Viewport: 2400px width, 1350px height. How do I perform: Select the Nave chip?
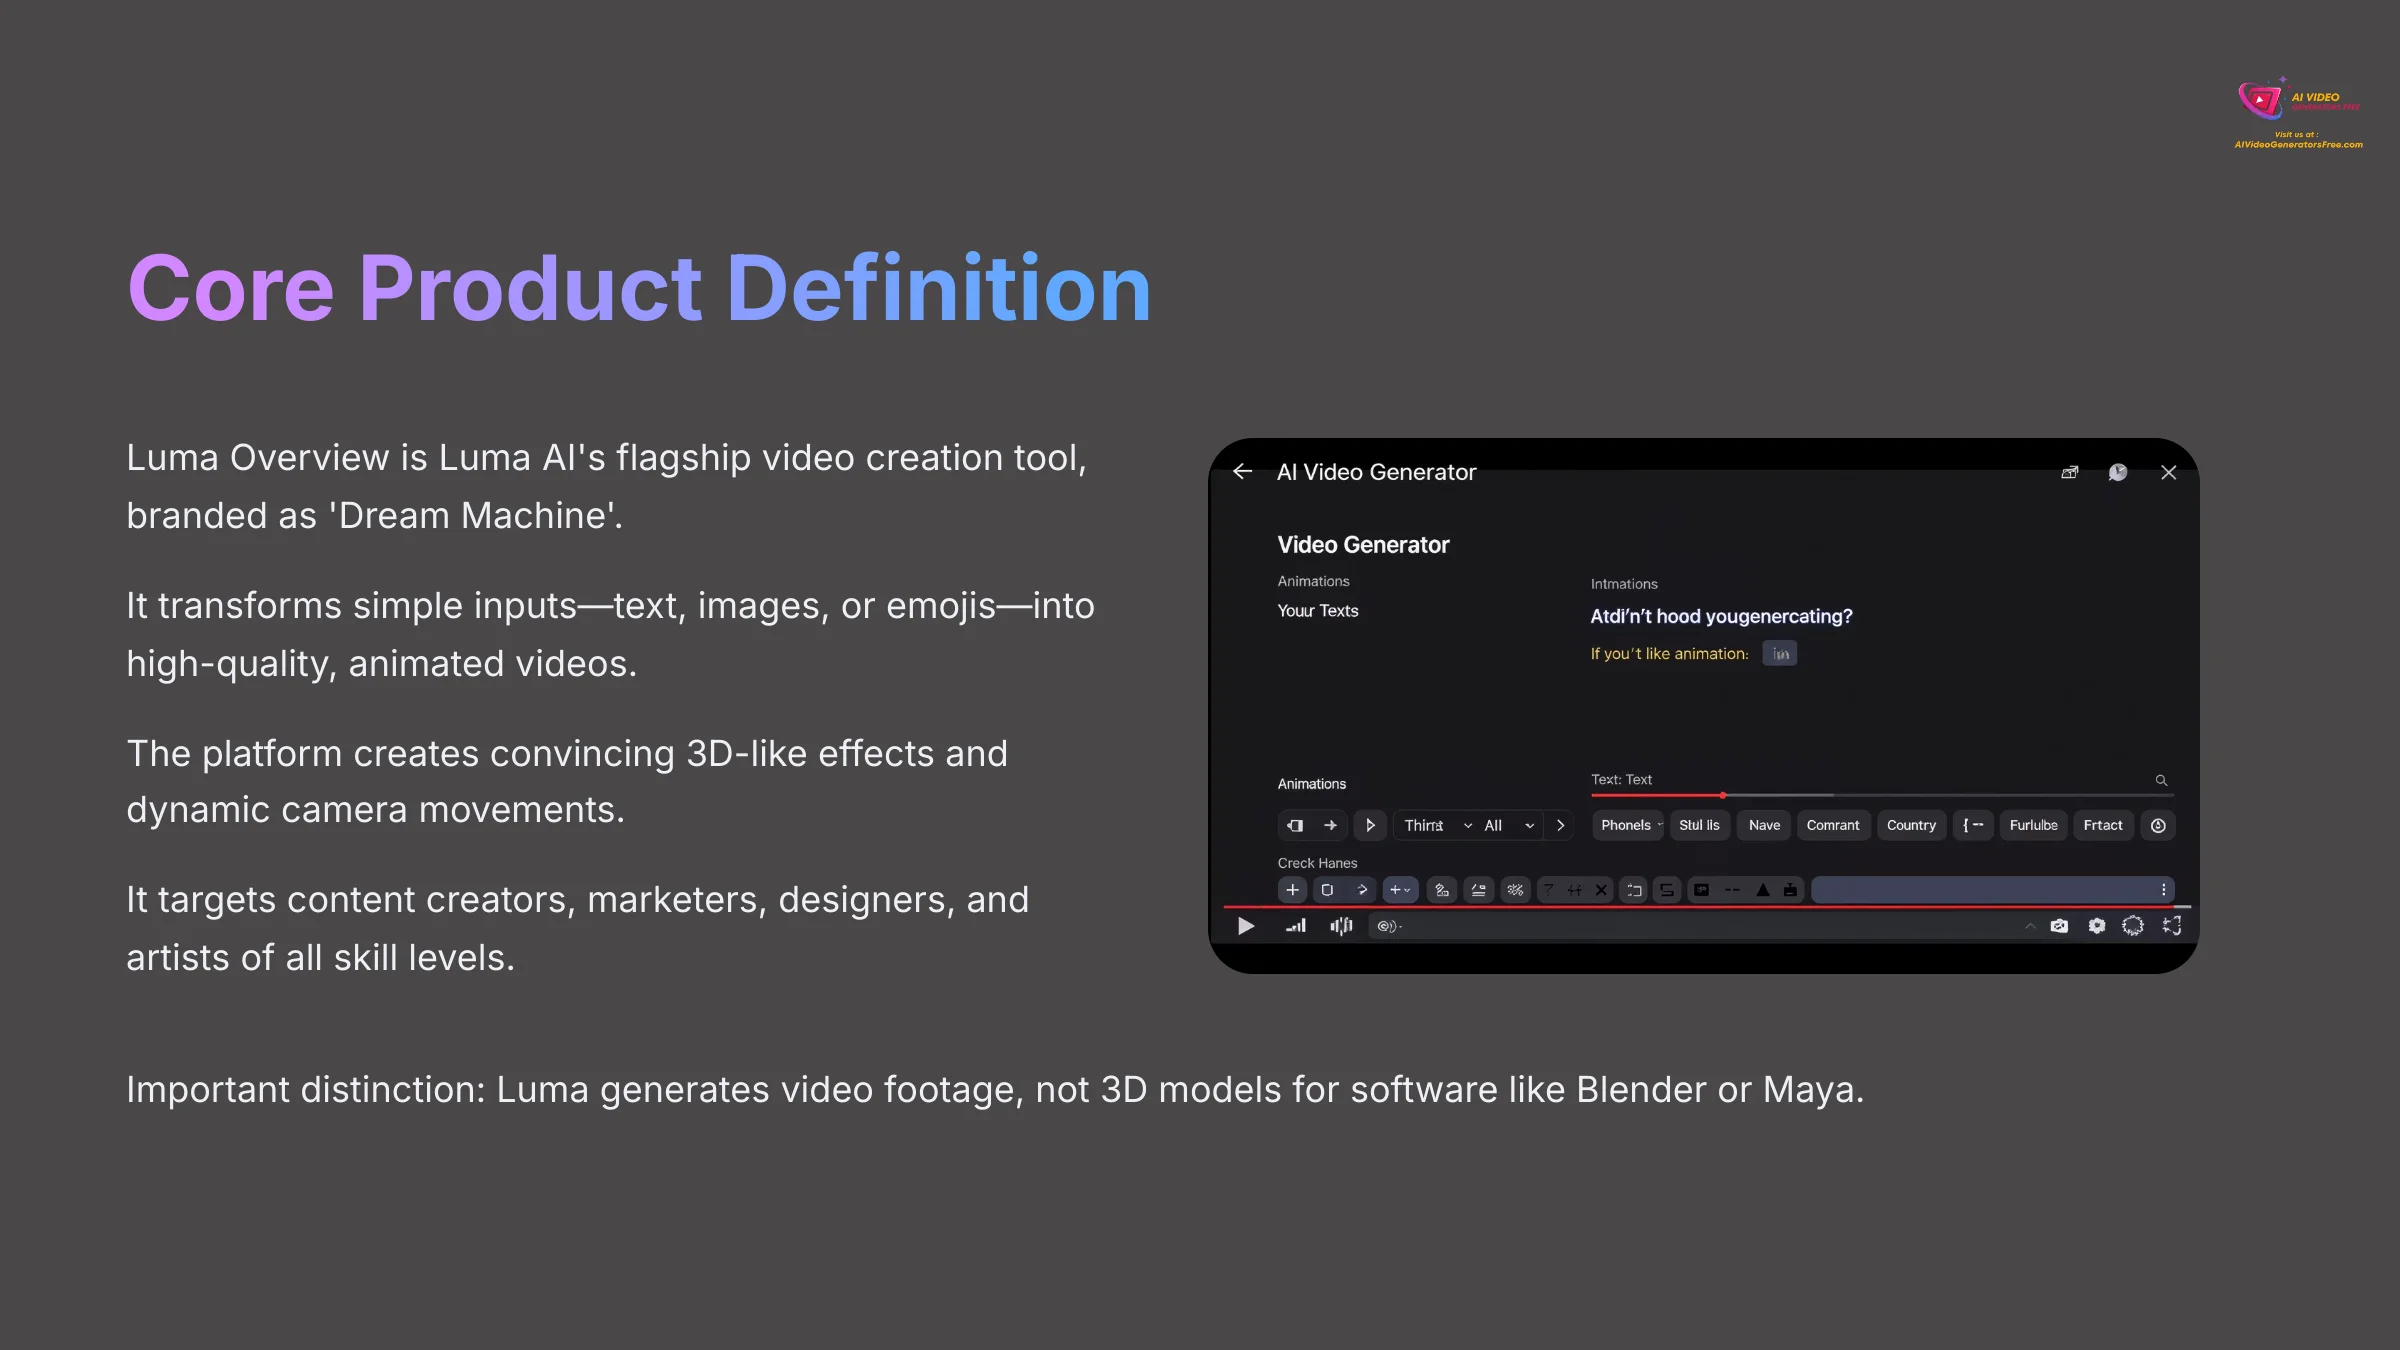(x=1764, y=825)
